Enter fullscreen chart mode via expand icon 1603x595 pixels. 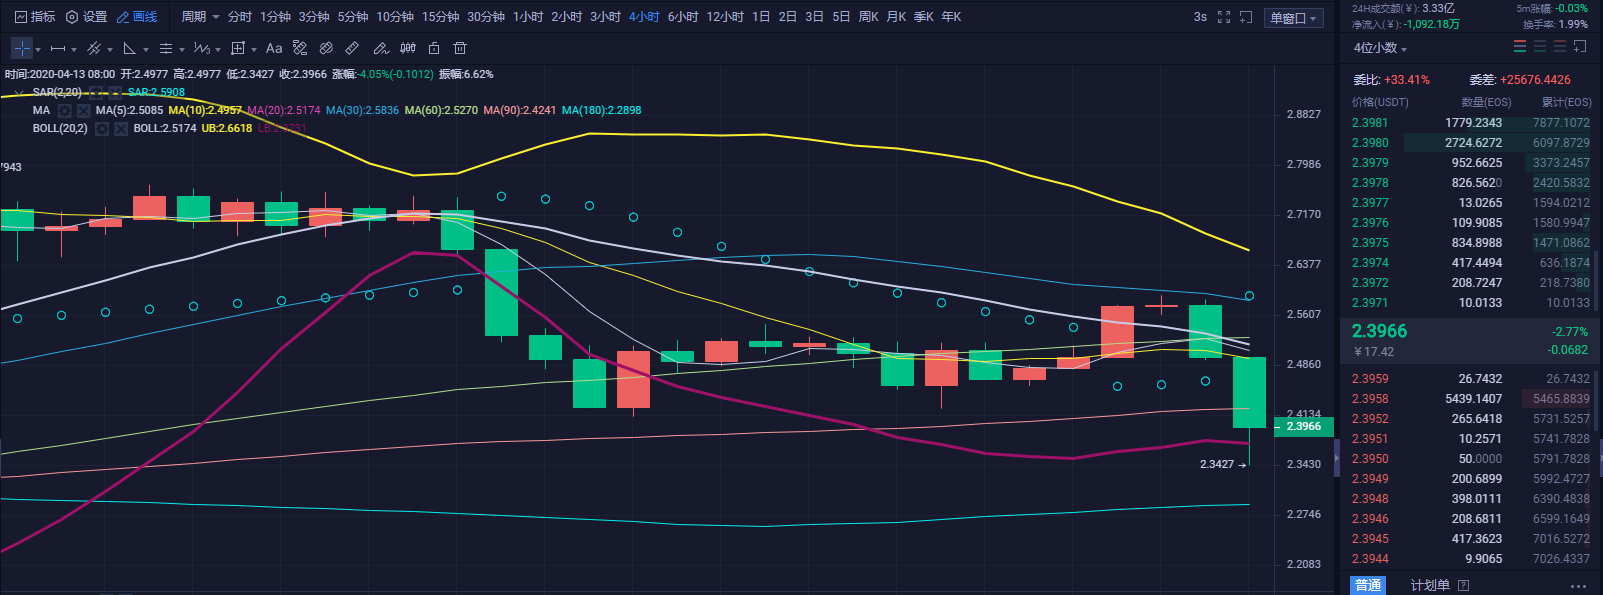(x=1224, y=17)
